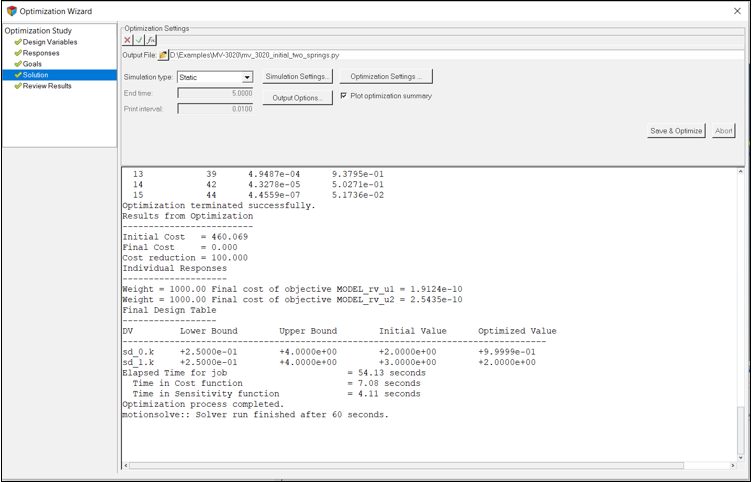Click the Abort button
753x482 pixels.
click(723, 131)
